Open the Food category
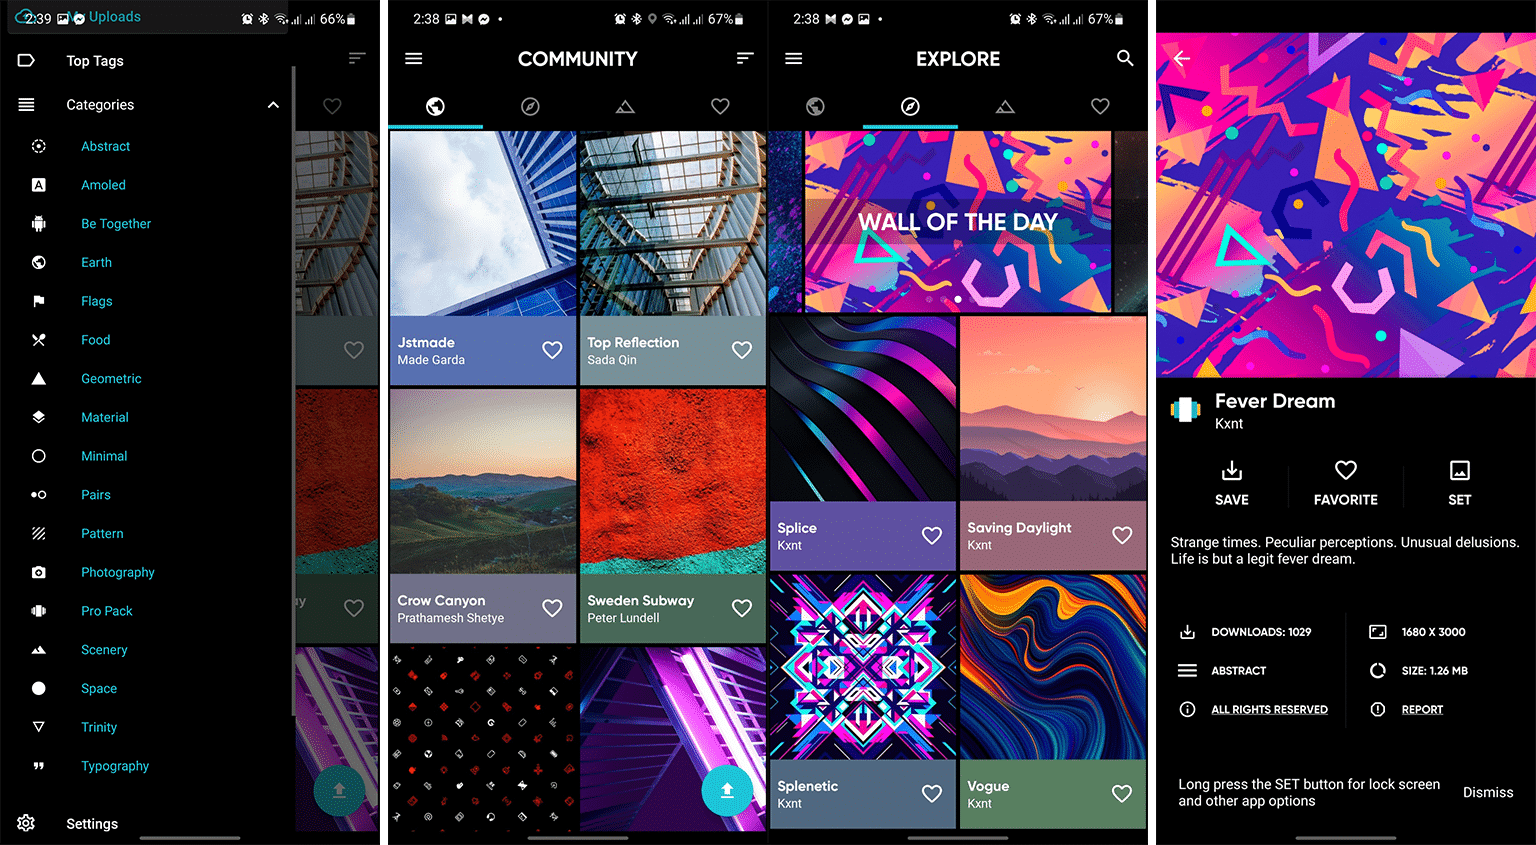1536x845 pixels. click(95, 340)
